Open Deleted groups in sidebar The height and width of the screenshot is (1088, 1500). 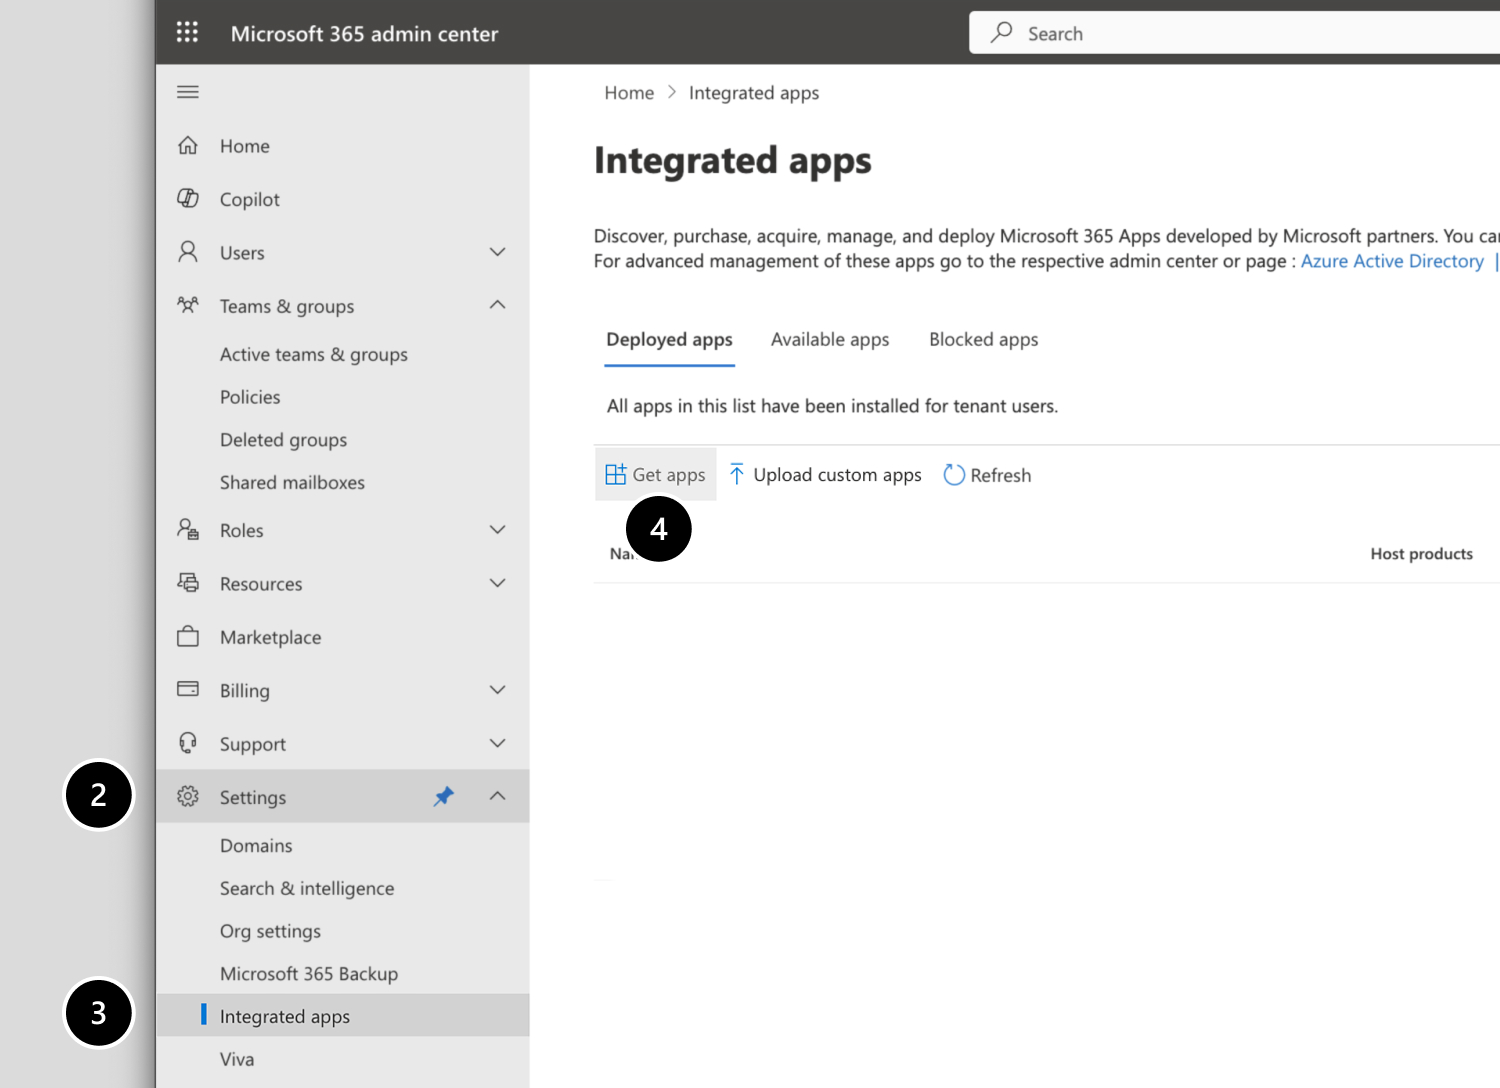284,440
